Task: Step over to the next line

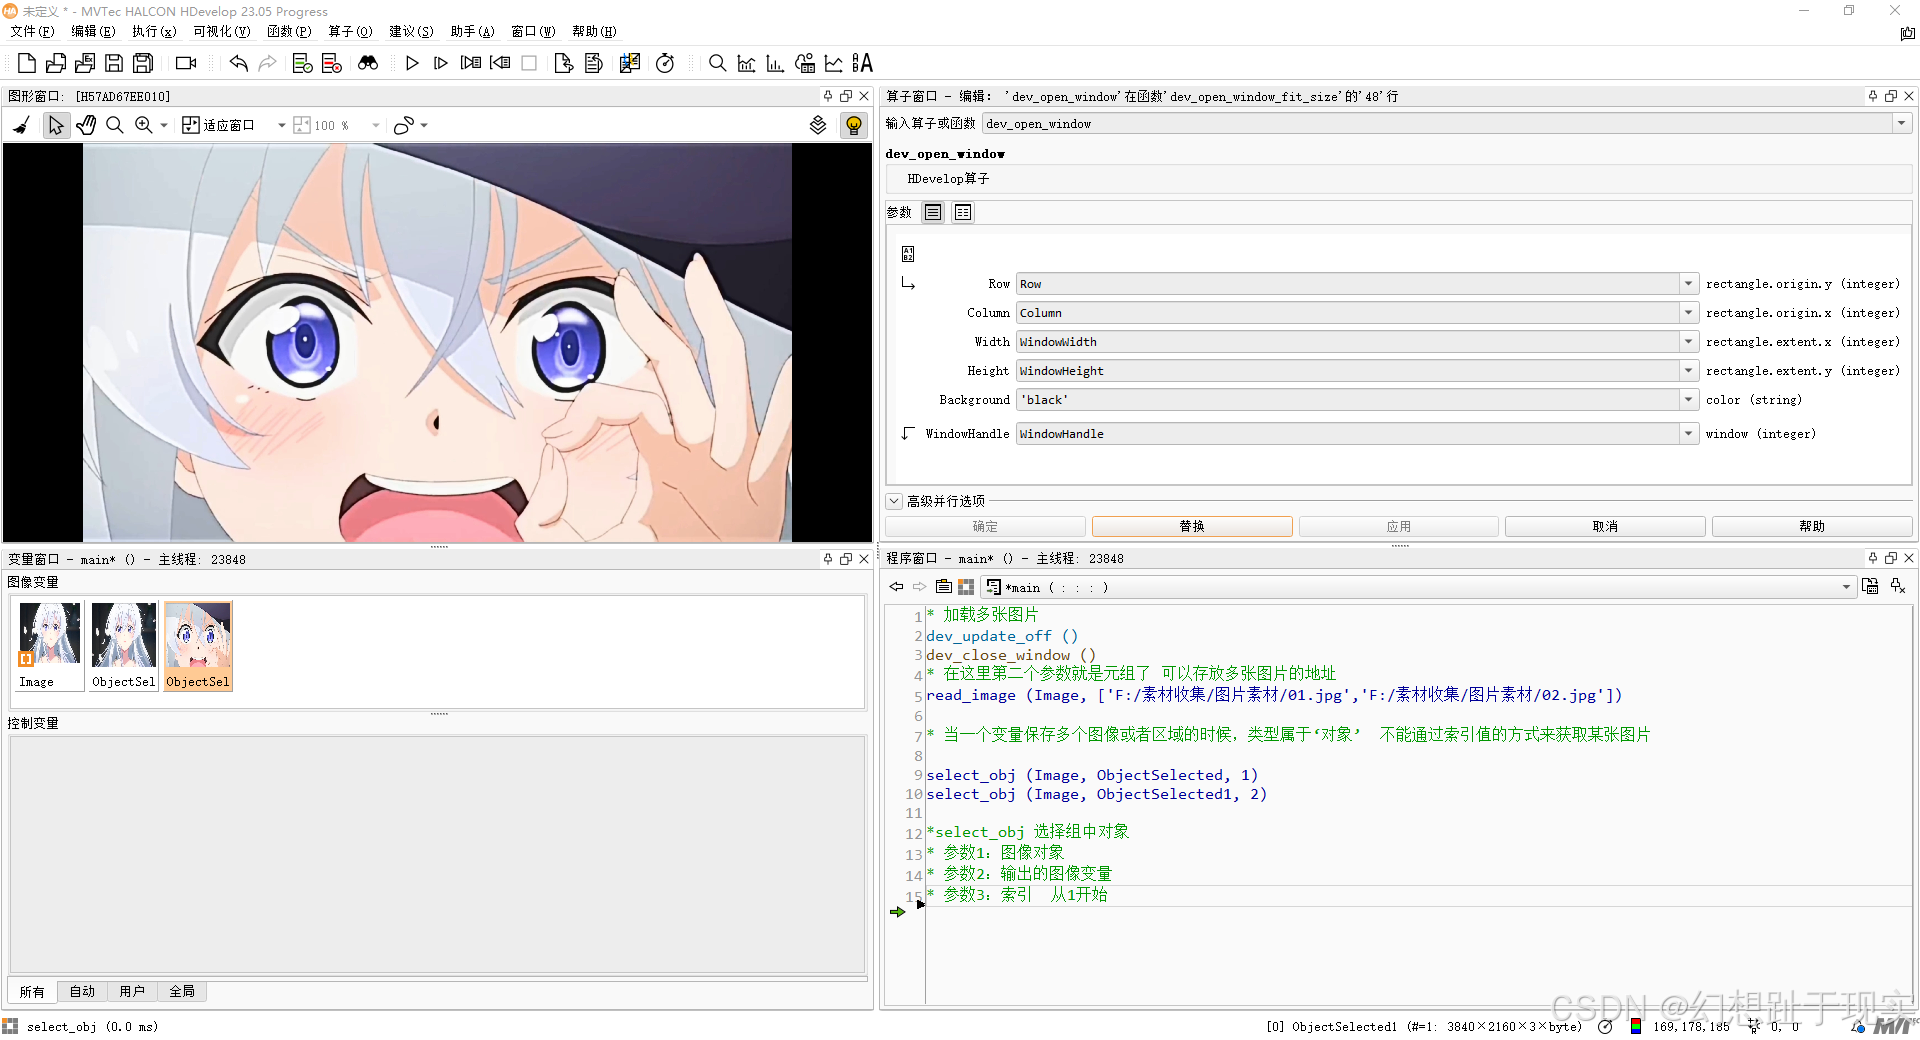Action: pyautogui.click(x=441, y=63)
